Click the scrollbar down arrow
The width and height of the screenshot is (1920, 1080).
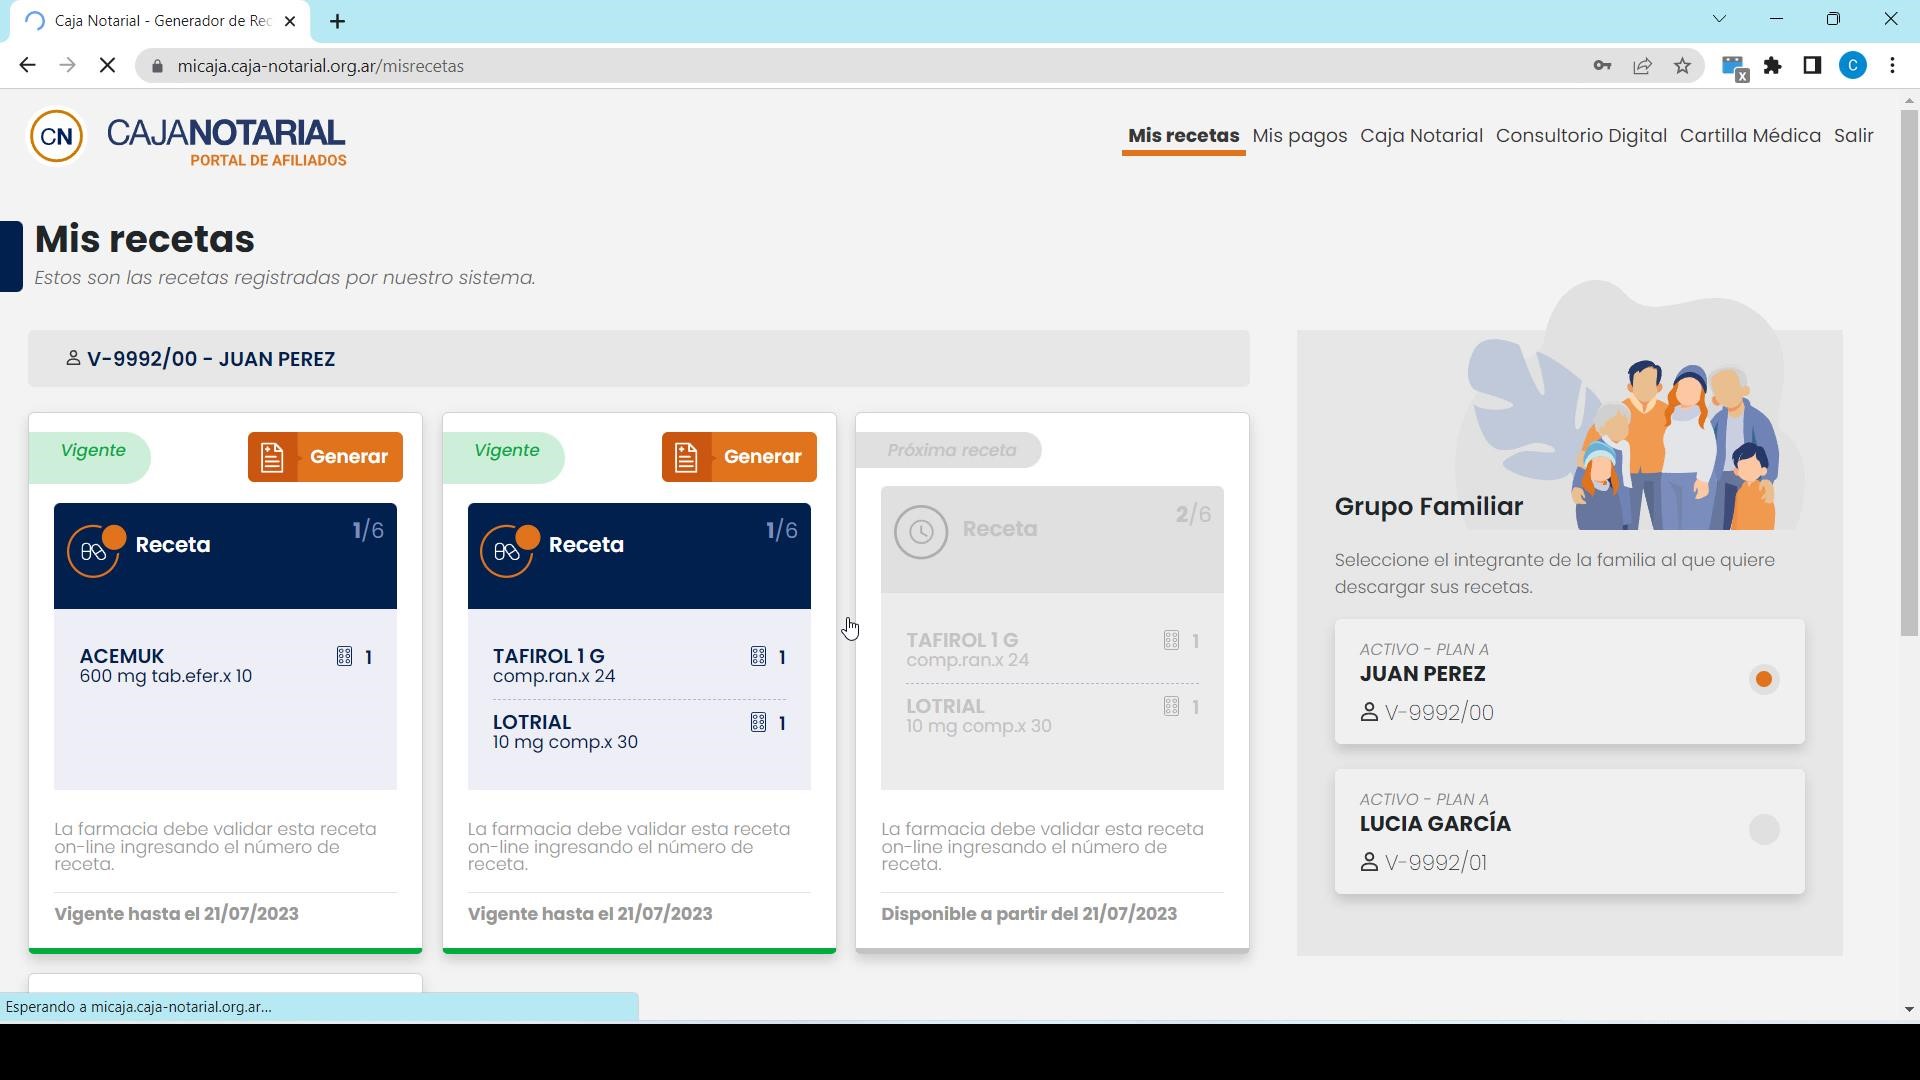click(1909, 1010)
